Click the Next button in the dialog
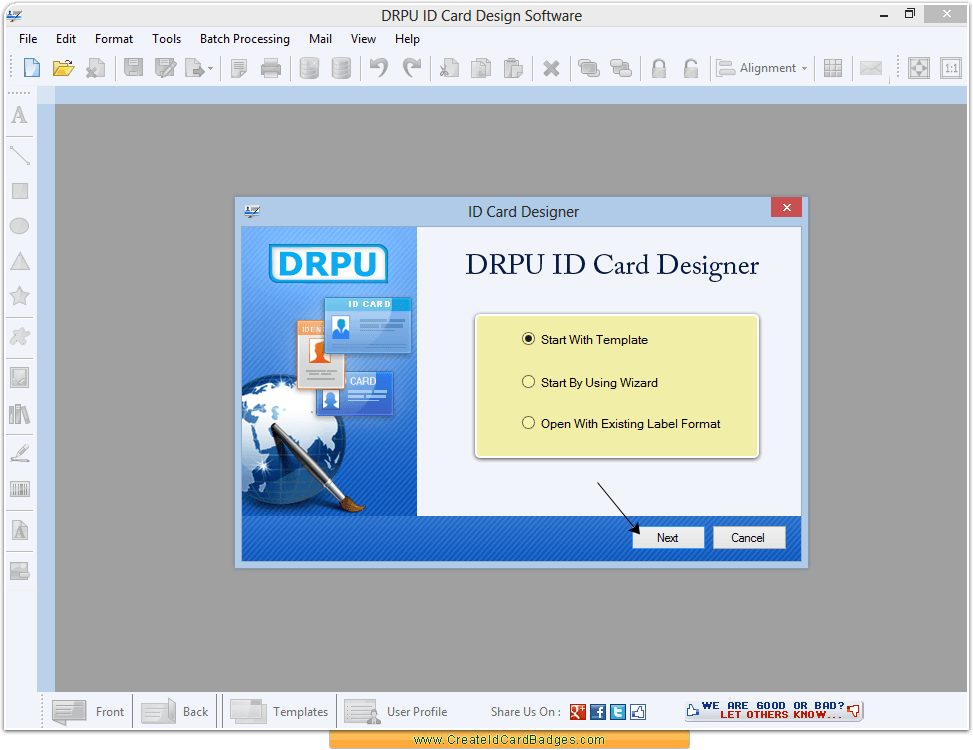Screen dimensions: 973x750 668,538
